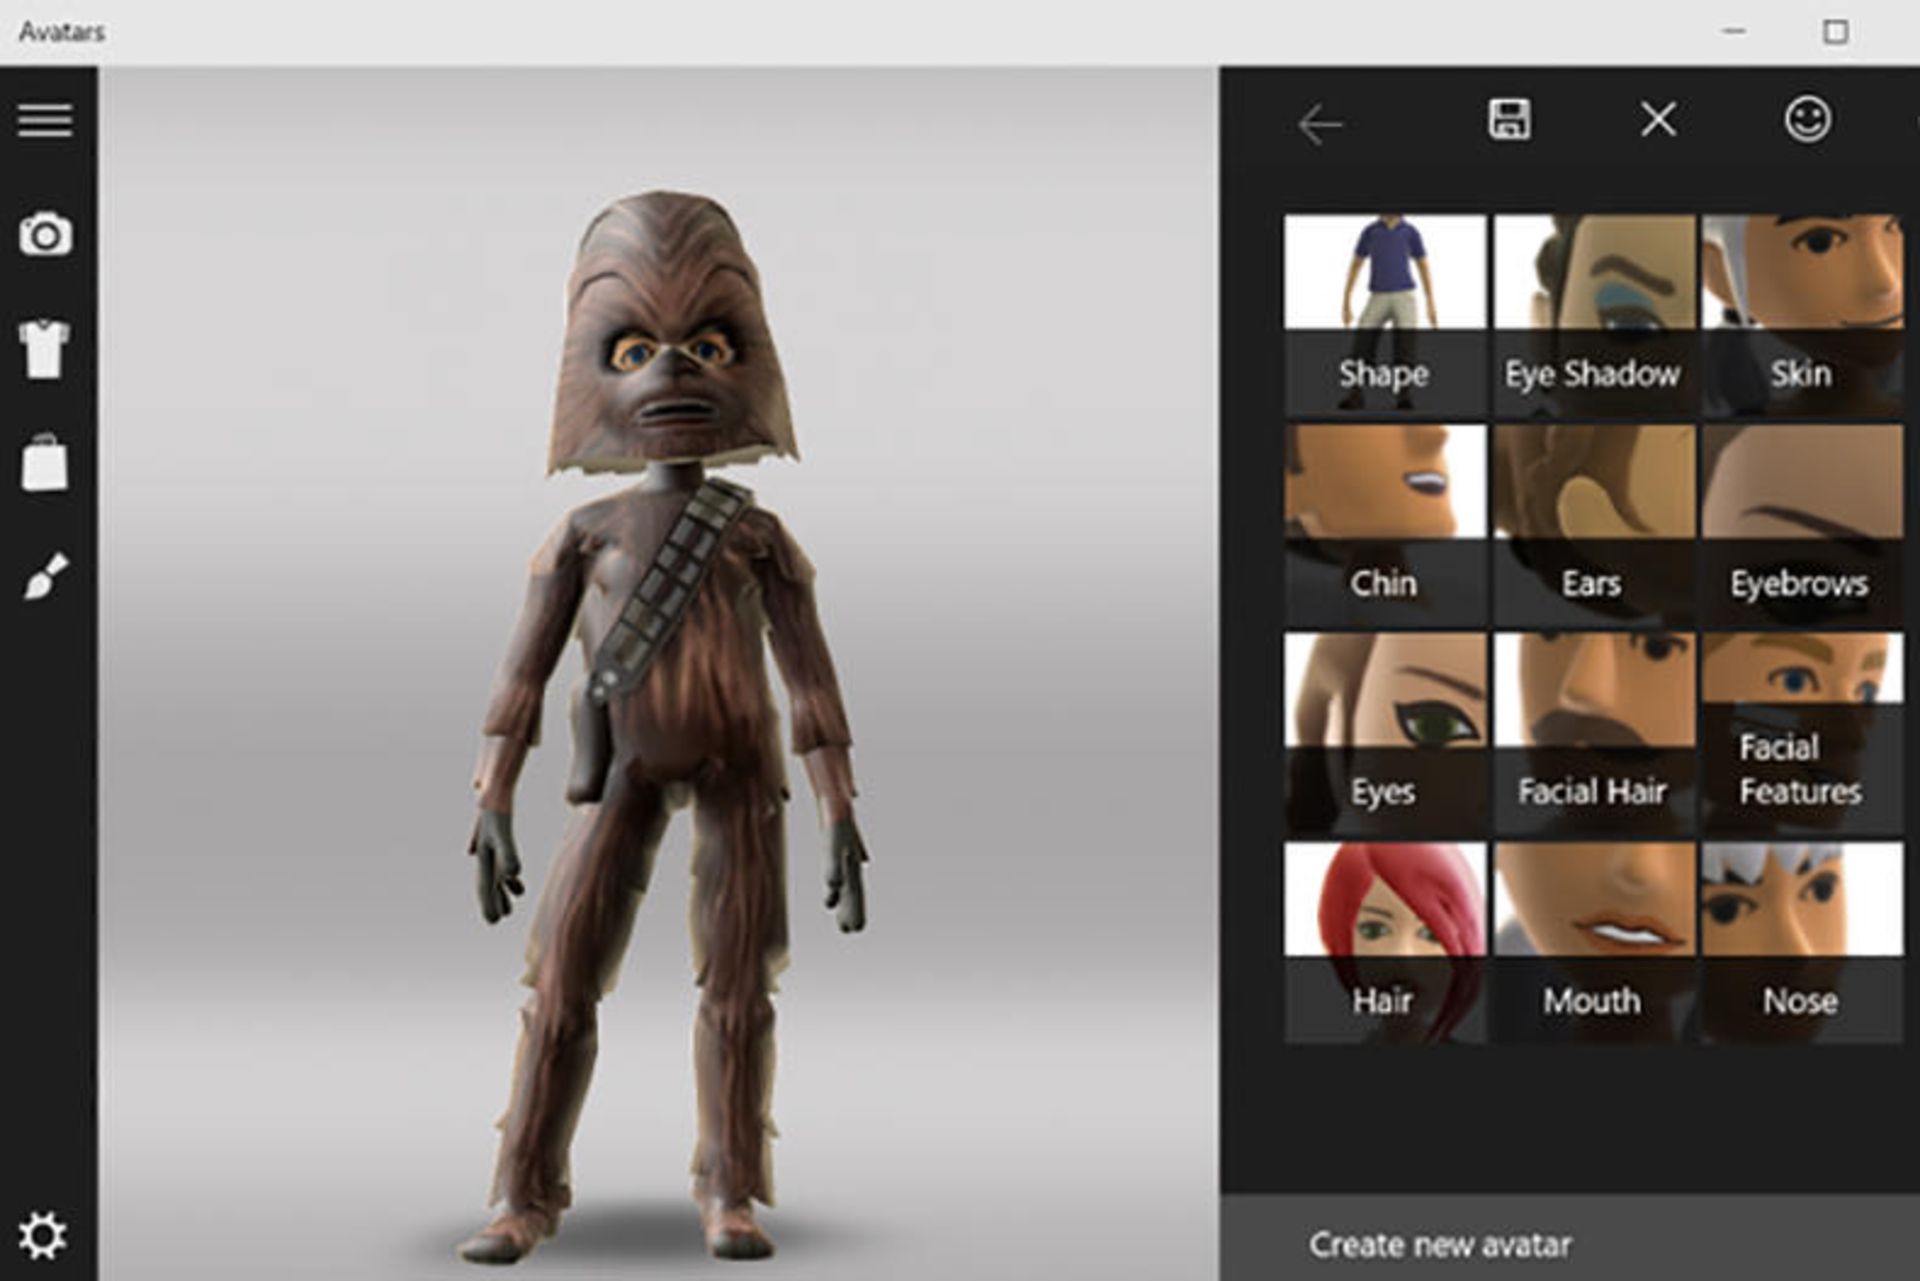Minimize the Avatars window
1920x1281 pixels.
pos(1734,31)
